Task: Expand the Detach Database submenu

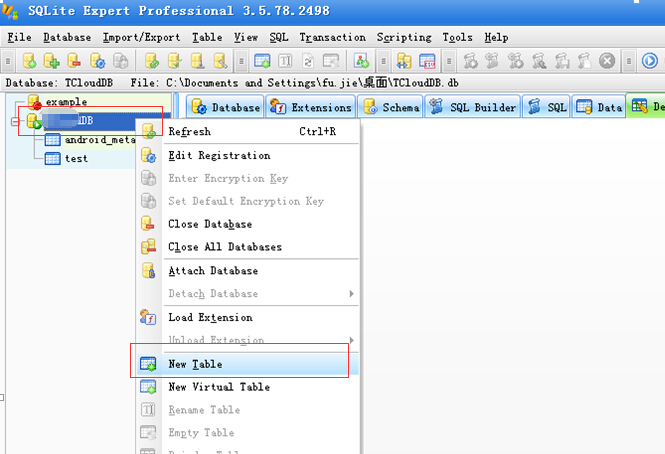Action: pos(249,294)
